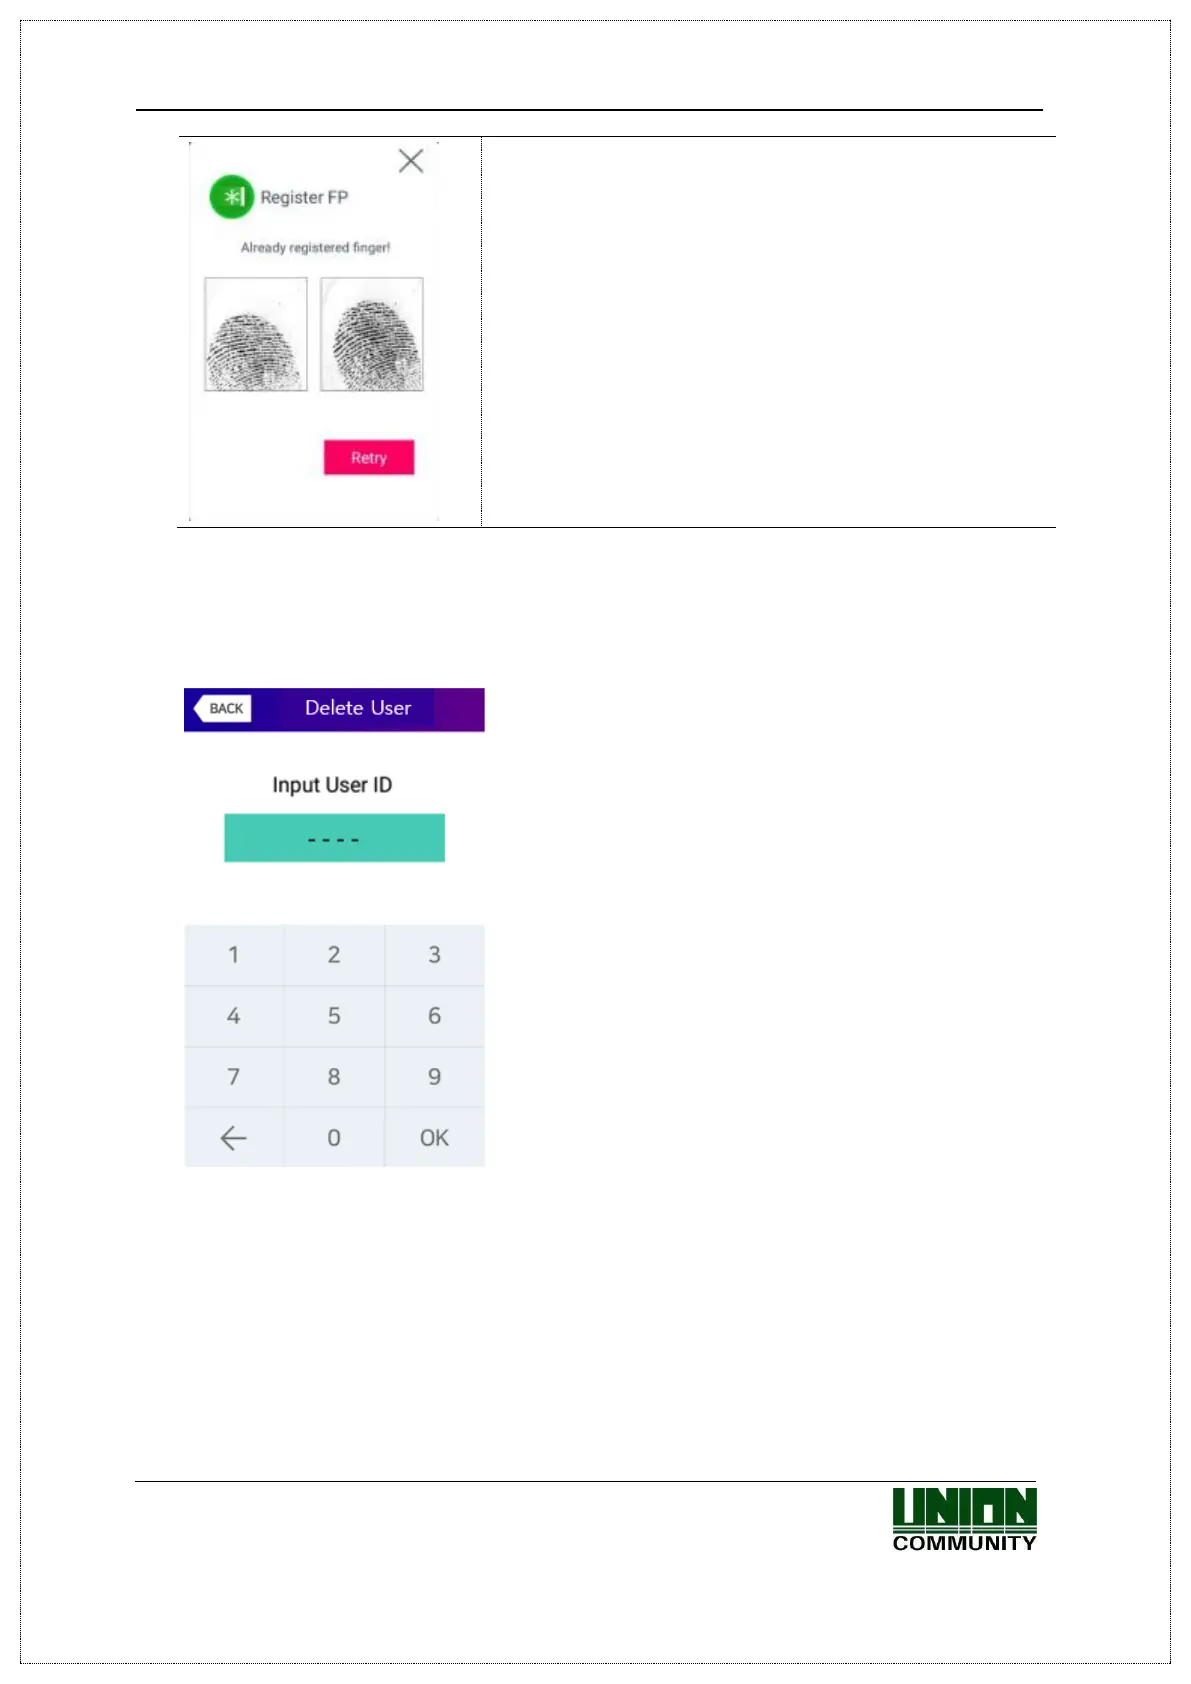Click the backspace arrow key on keypad
1191x1684 pixels.
234,1138
